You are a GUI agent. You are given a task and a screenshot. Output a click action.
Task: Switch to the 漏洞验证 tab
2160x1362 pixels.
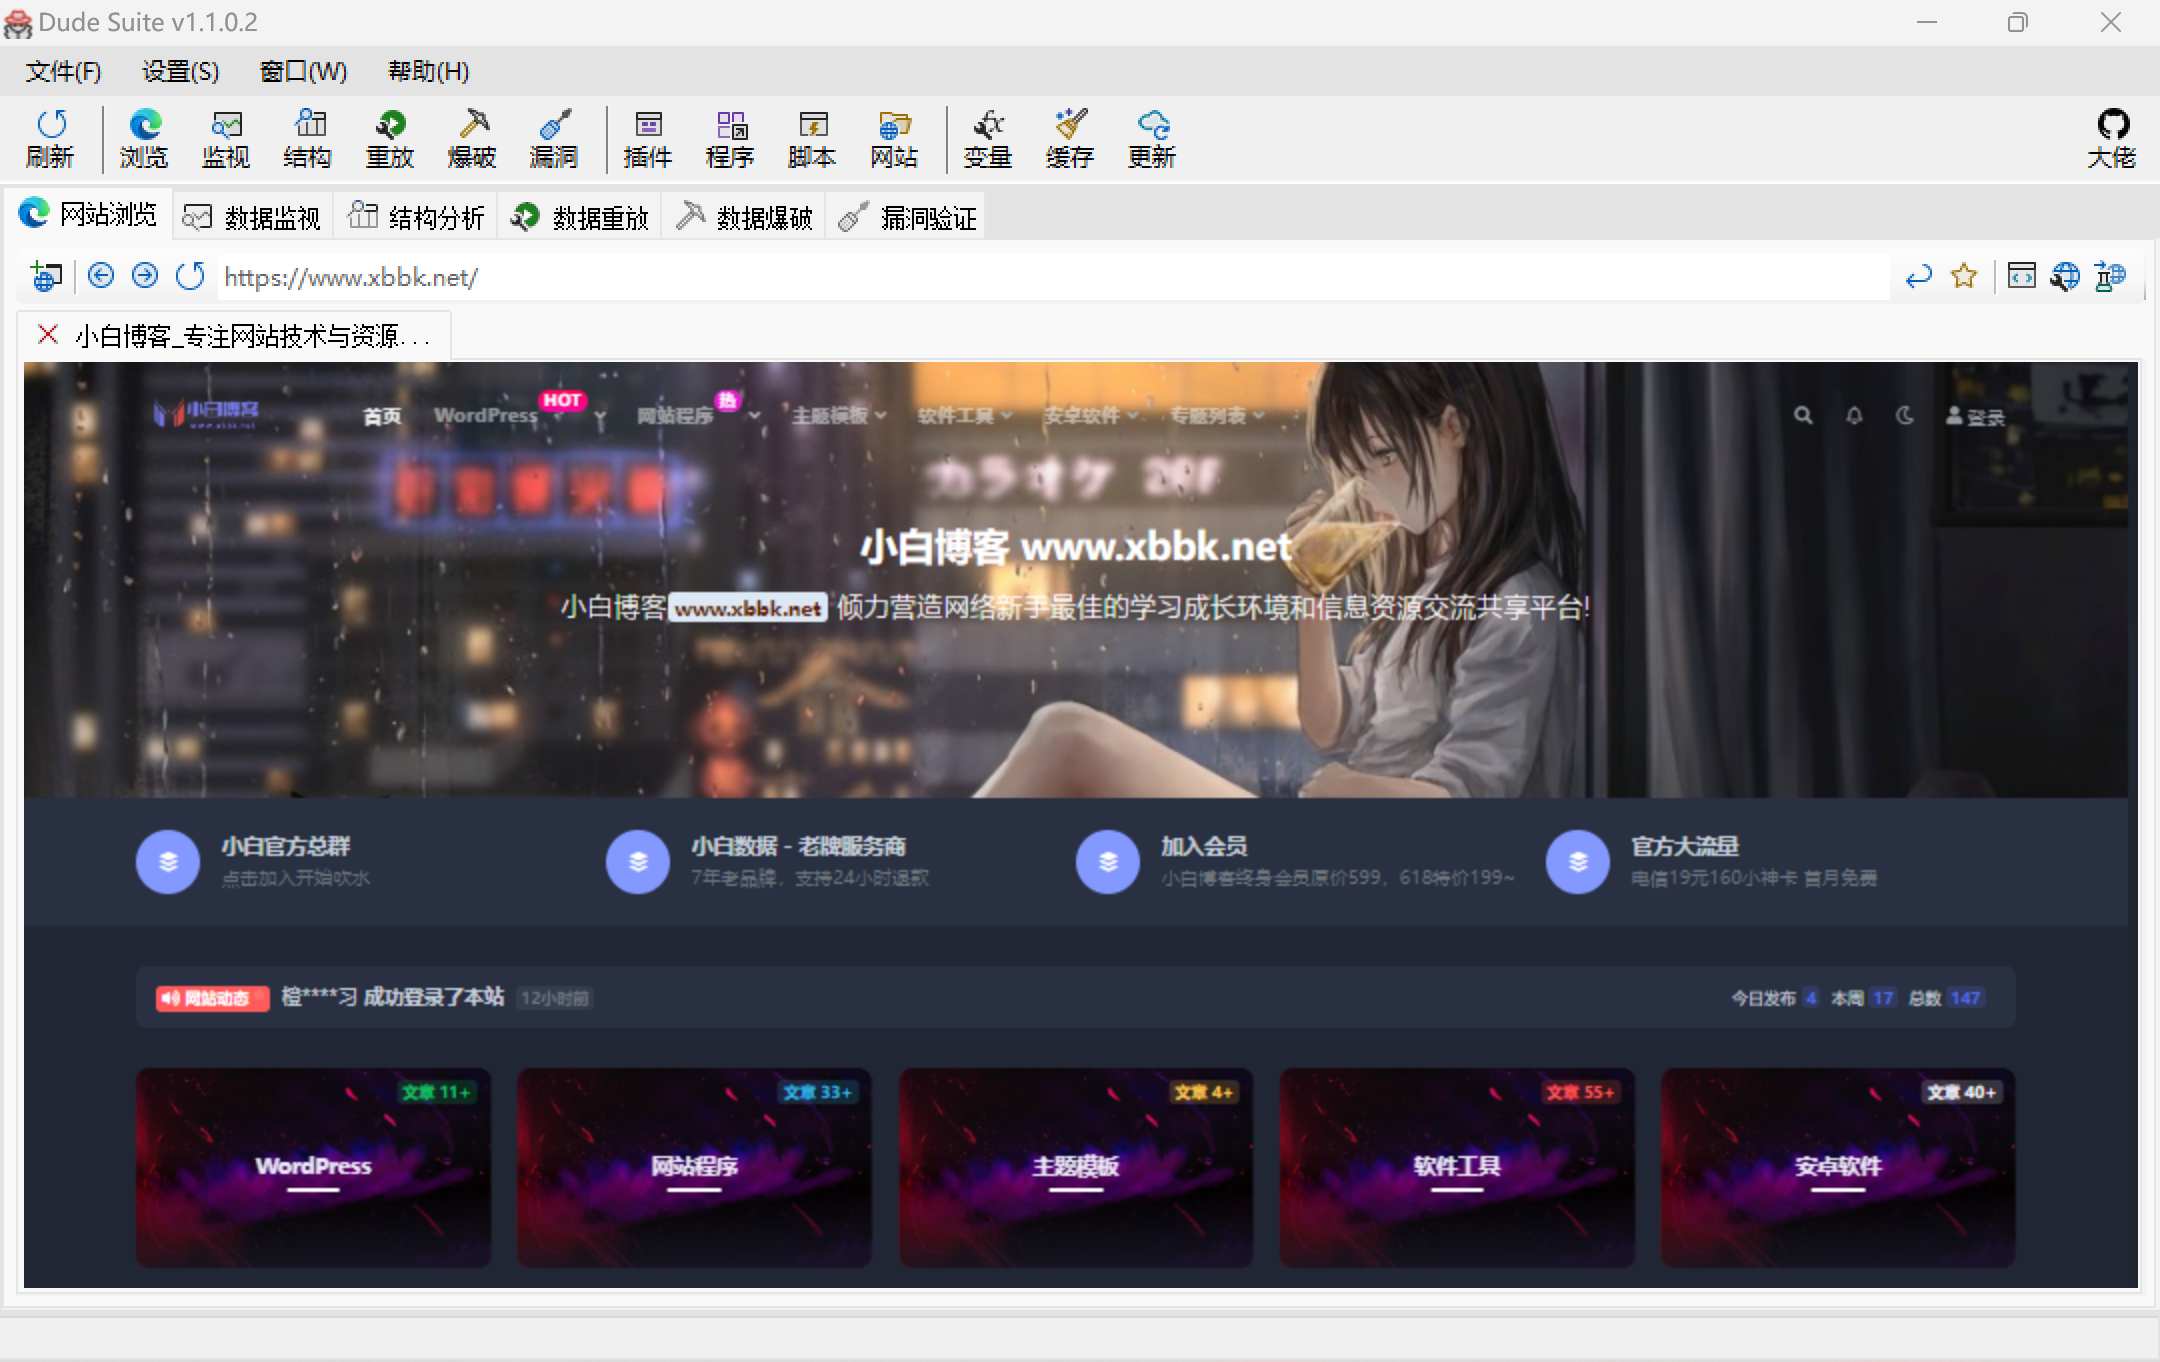[x=908, y=217]
